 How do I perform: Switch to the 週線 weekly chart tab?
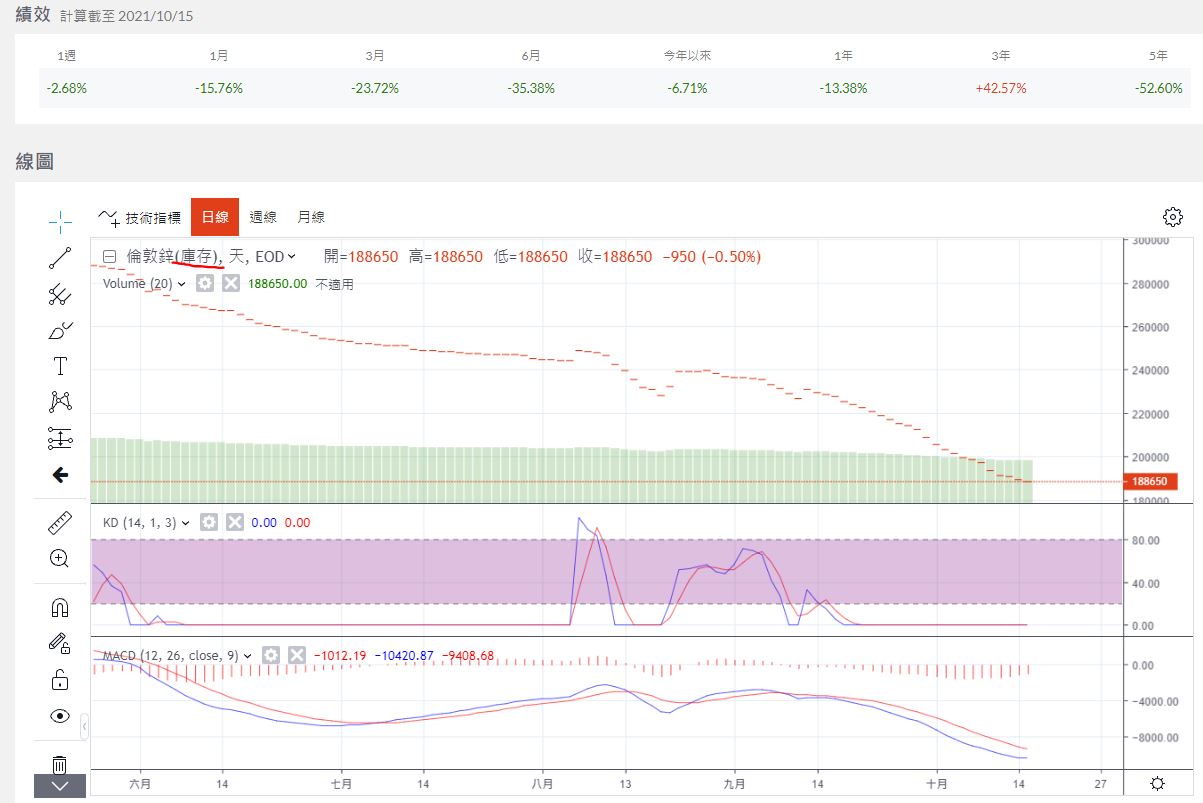click(x=263, y=217)
